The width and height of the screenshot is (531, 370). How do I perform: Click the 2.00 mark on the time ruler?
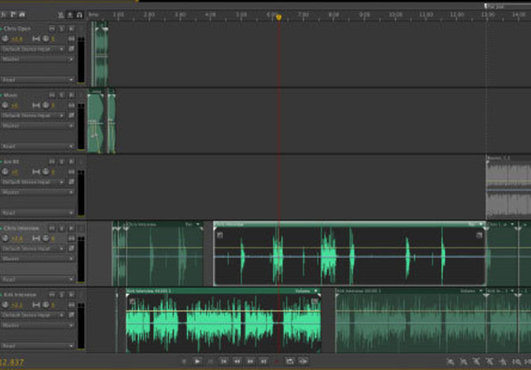pos(149,15)
